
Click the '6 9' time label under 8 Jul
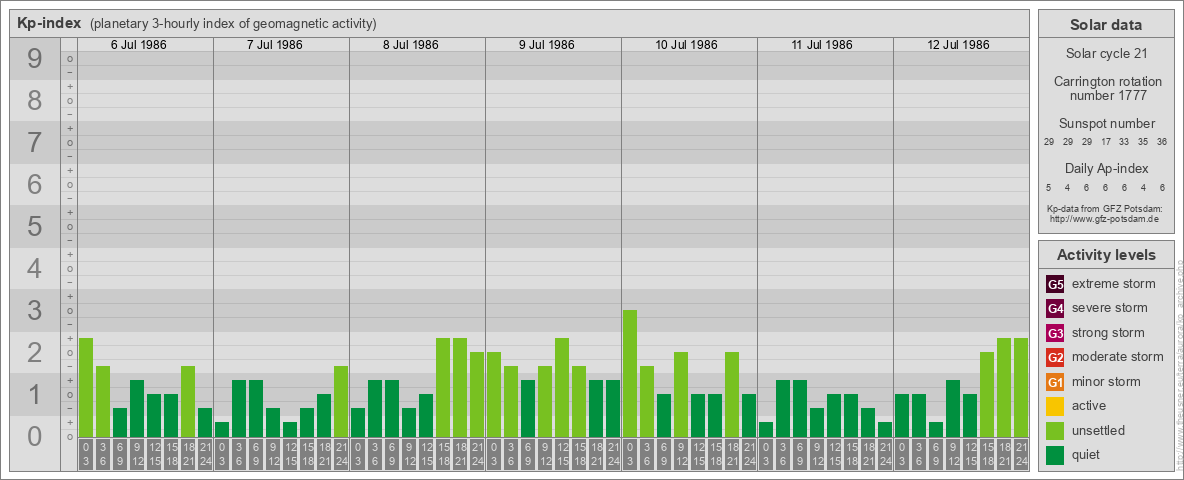pos(392,454)
